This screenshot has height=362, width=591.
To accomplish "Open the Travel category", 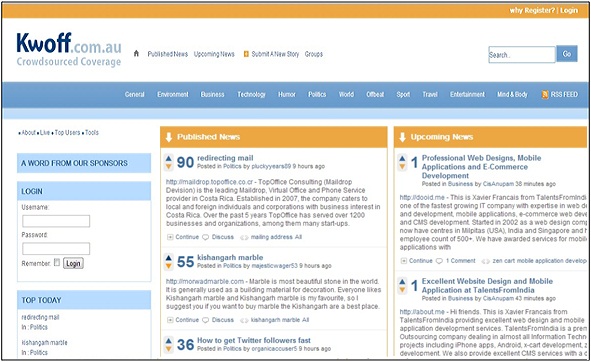I will (430, 95).
